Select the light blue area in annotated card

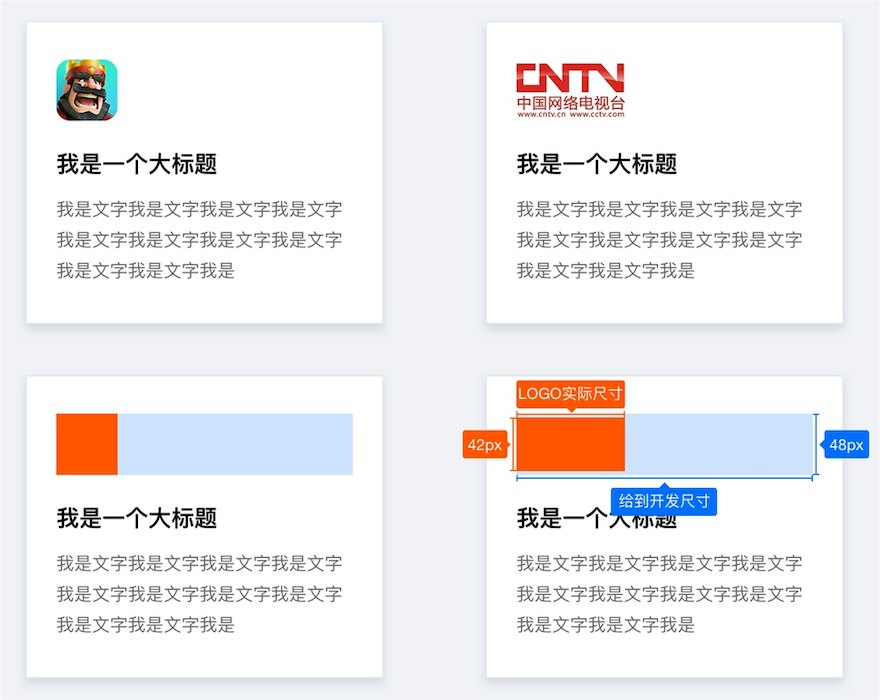[x=719, y=444]
